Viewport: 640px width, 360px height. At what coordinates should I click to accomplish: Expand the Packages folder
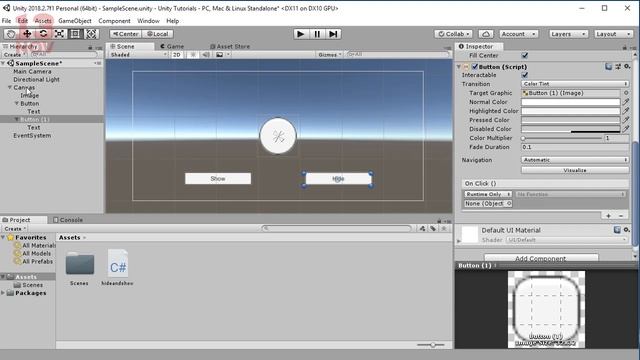tap(3, 293)
